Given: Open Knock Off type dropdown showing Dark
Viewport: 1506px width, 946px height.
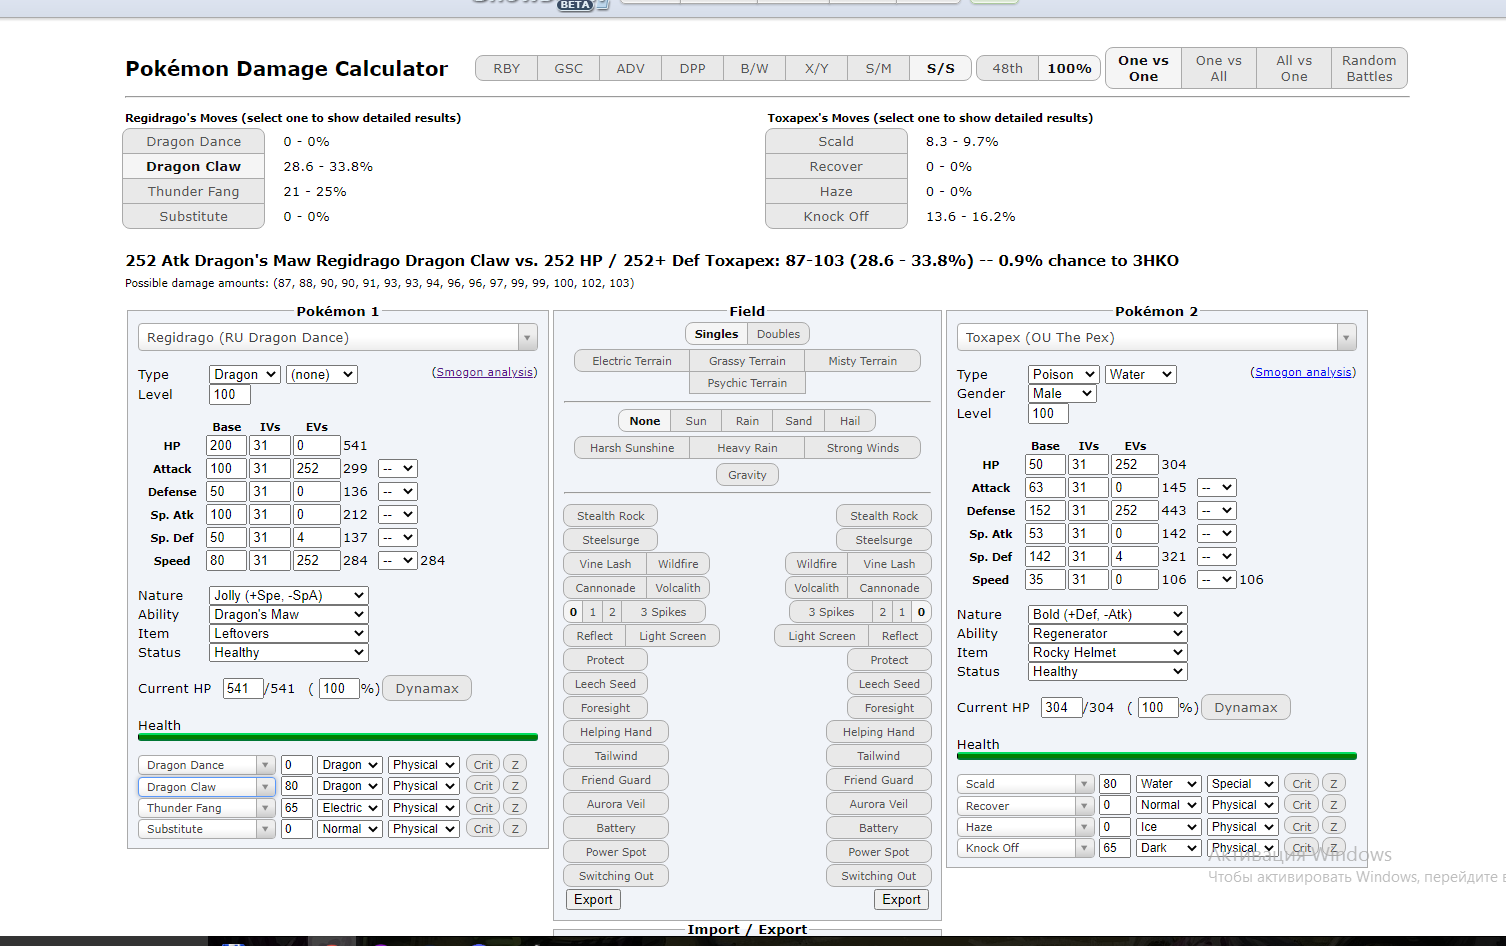Looking at the screenshot, I should pos(1168,847).
